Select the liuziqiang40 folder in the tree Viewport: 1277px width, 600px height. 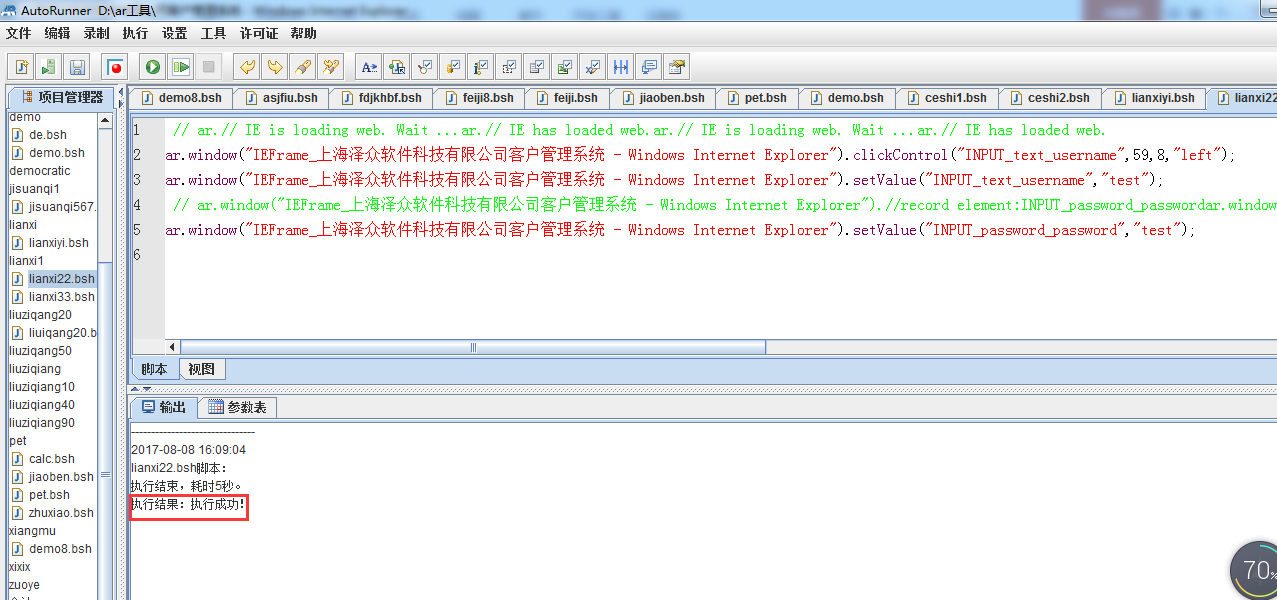click(x=41, y=404)
